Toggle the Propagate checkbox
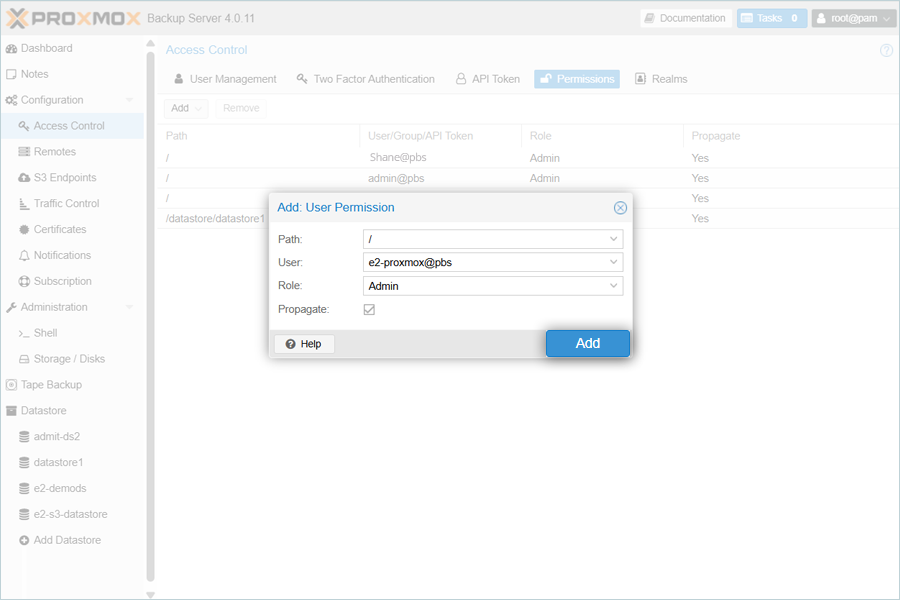This screenshot has height=600, width=900. 369,310
